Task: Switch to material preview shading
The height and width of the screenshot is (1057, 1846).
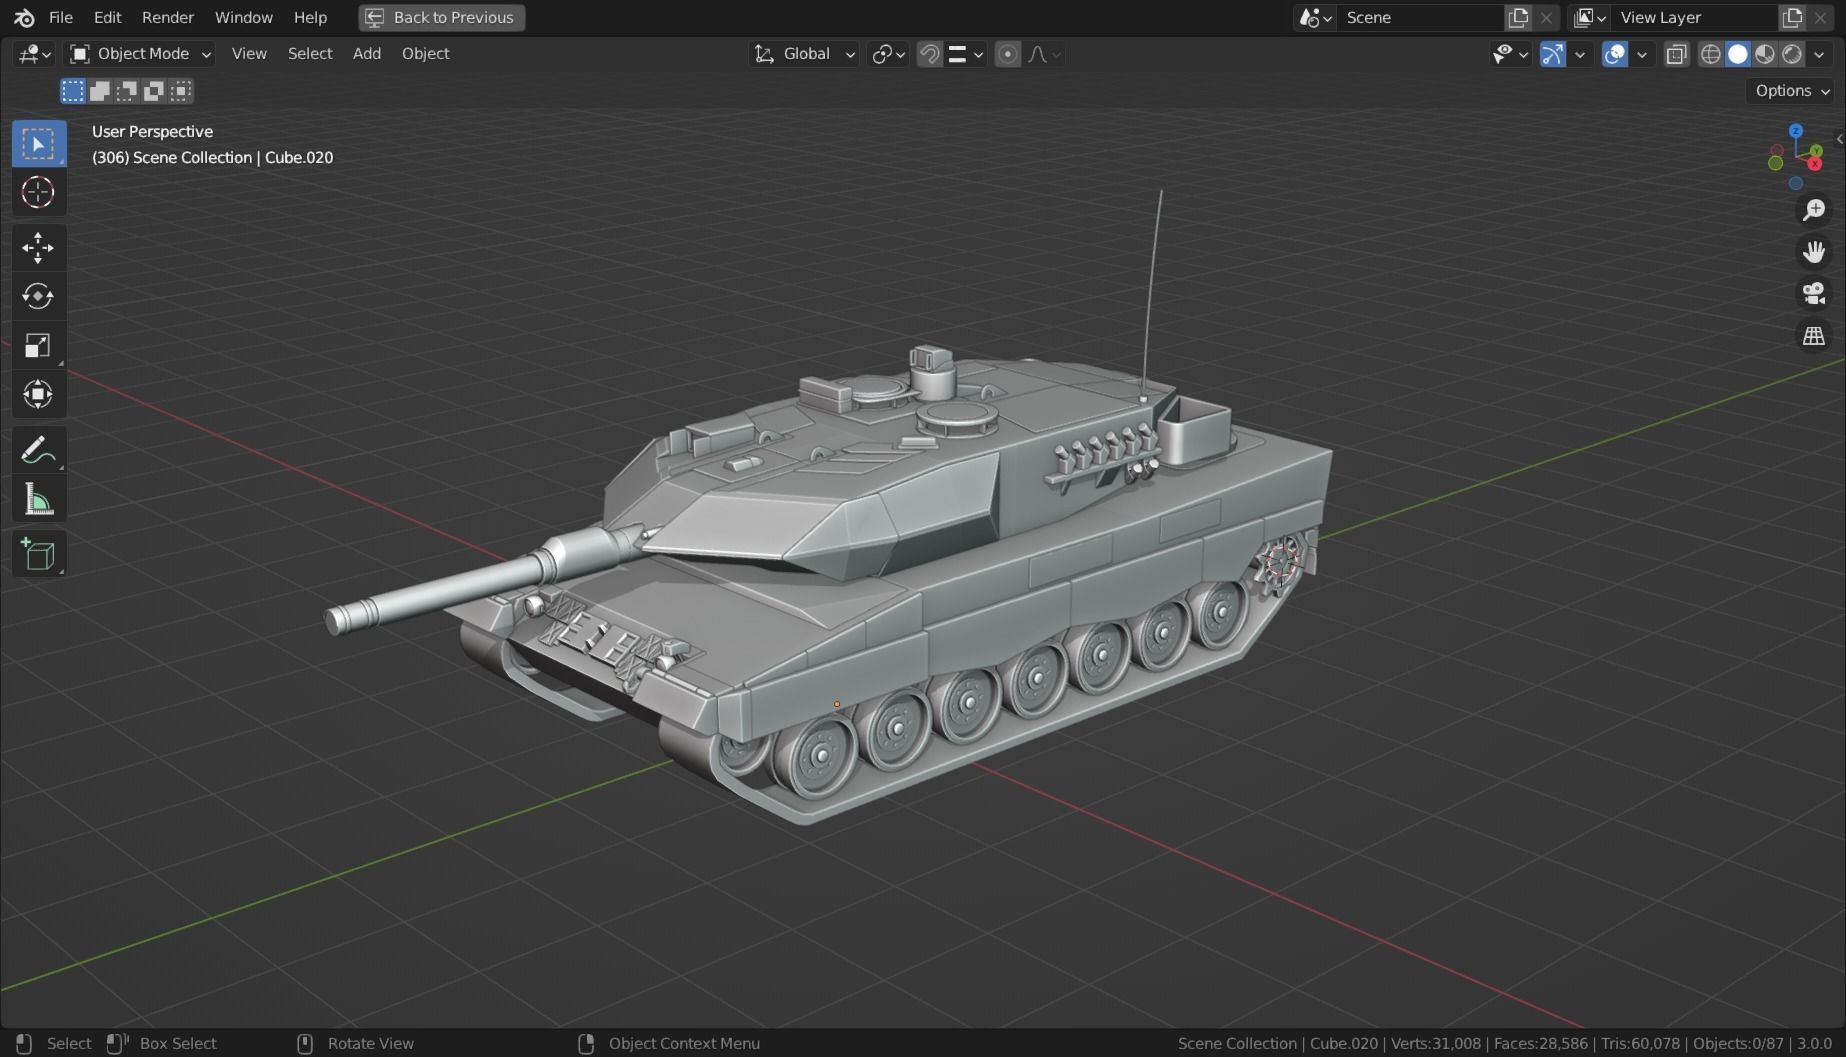Action: click(1765, 54)
